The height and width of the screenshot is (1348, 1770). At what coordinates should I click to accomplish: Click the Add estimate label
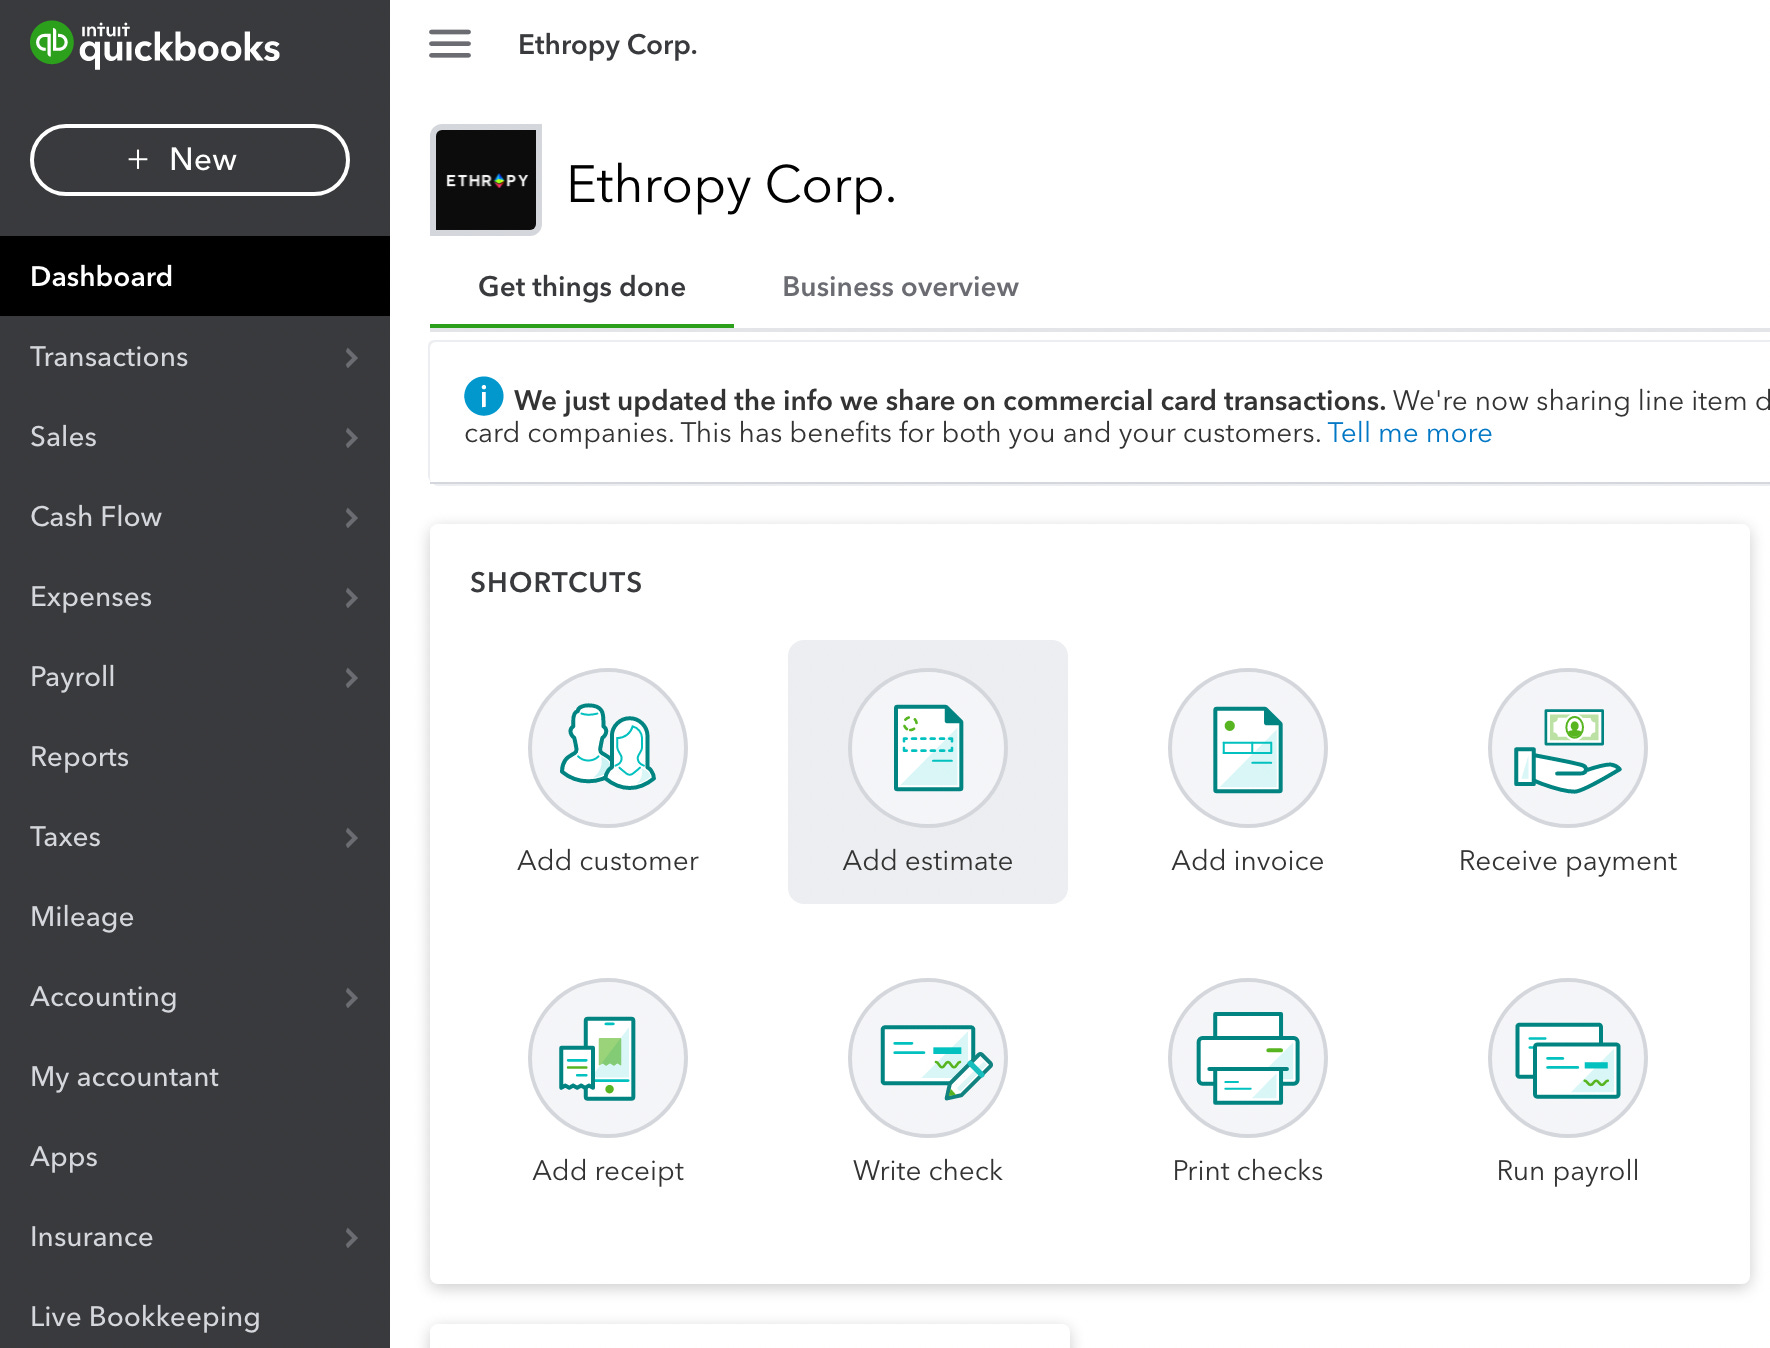pyautogui.click(x=928, y=861)
